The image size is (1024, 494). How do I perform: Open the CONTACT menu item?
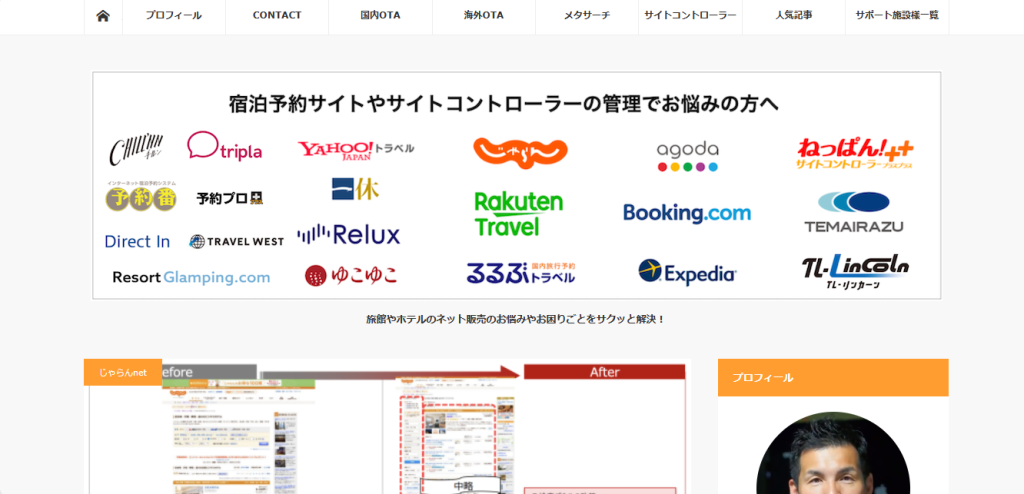tap(277, 16)
